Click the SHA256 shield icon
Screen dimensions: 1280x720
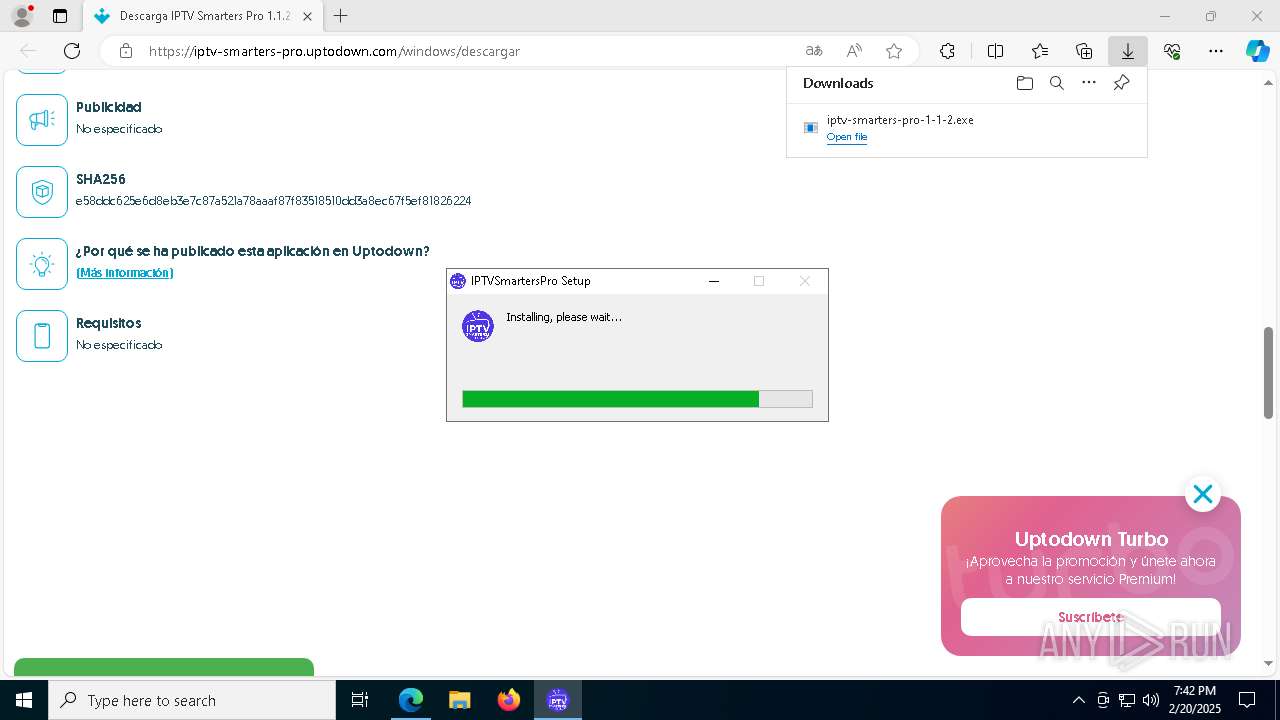[42, 192]
